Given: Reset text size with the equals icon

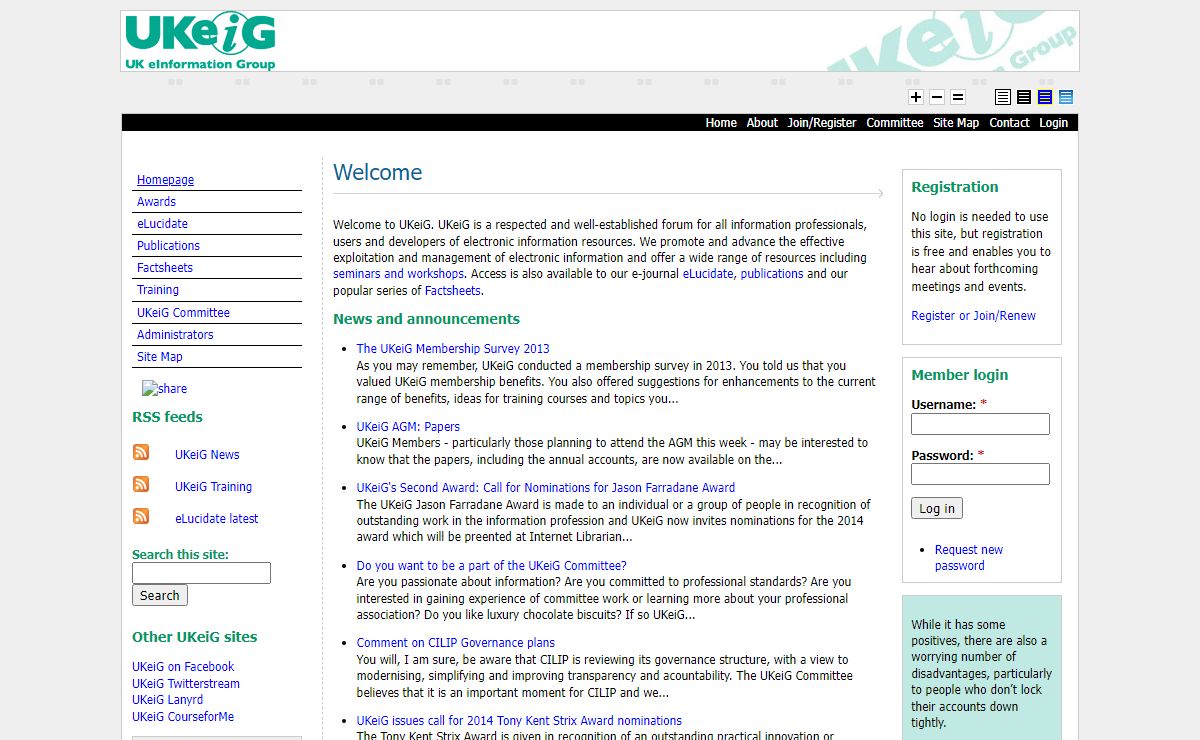Looking at the screenshot, I should [958, 97].
